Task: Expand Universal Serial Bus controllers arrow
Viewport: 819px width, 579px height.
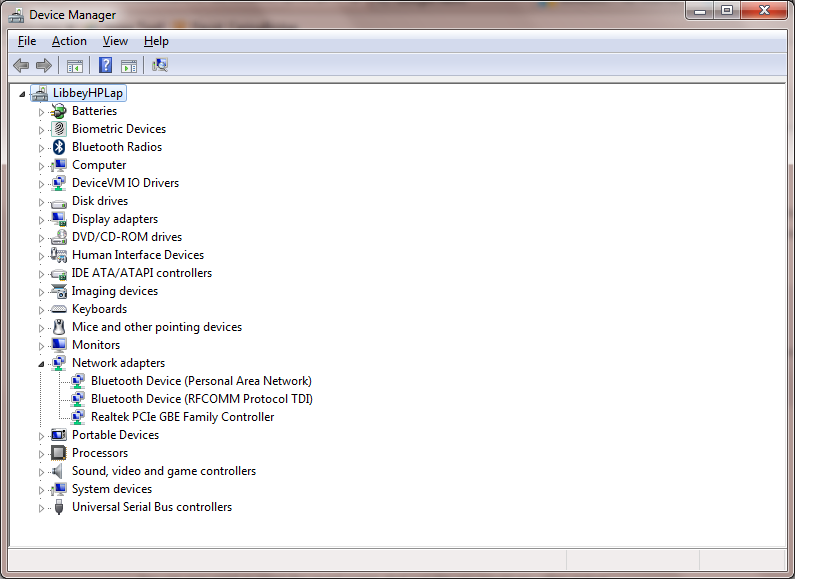Action: tap(41, 508)
